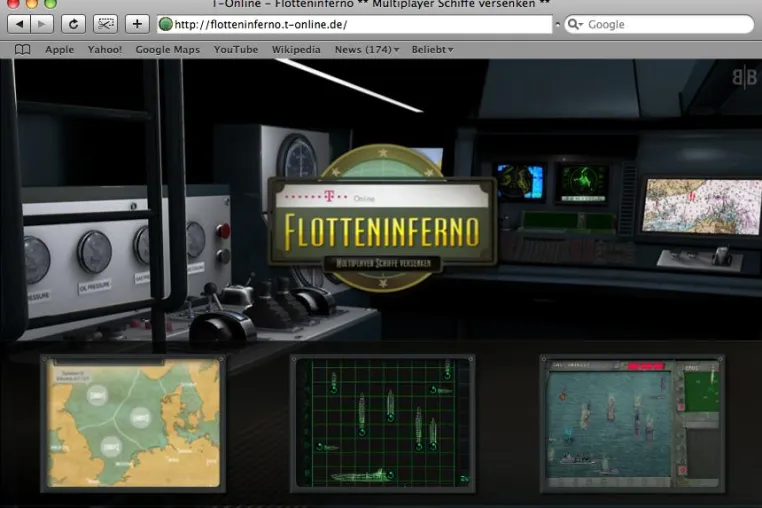Image resolution: width=762 pixels, height=508 pixels.
Task: Select the sea map region thumbnail
Action: 133,423
